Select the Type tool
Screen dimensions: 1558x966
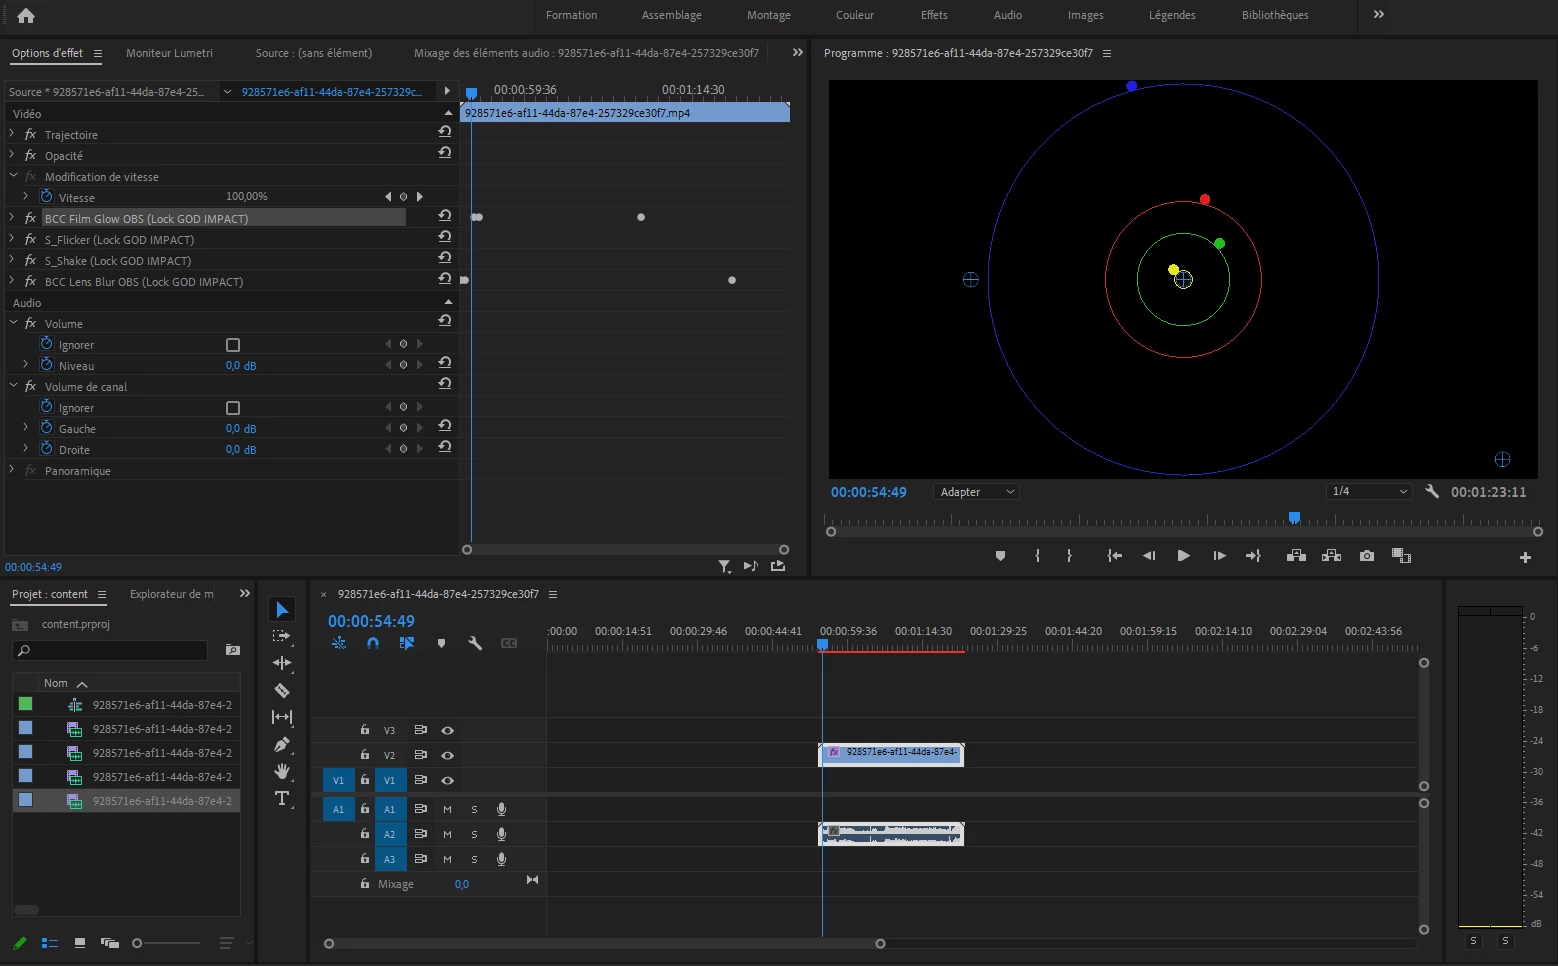(282, 798)
